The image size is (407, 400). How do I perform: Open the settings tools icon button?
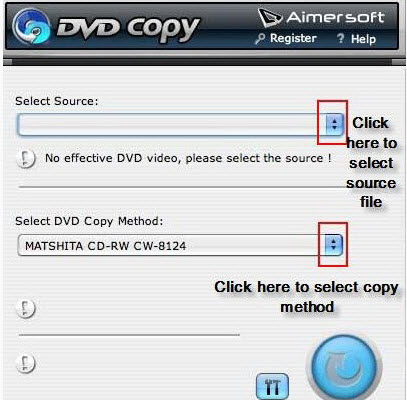click(272, 386)
